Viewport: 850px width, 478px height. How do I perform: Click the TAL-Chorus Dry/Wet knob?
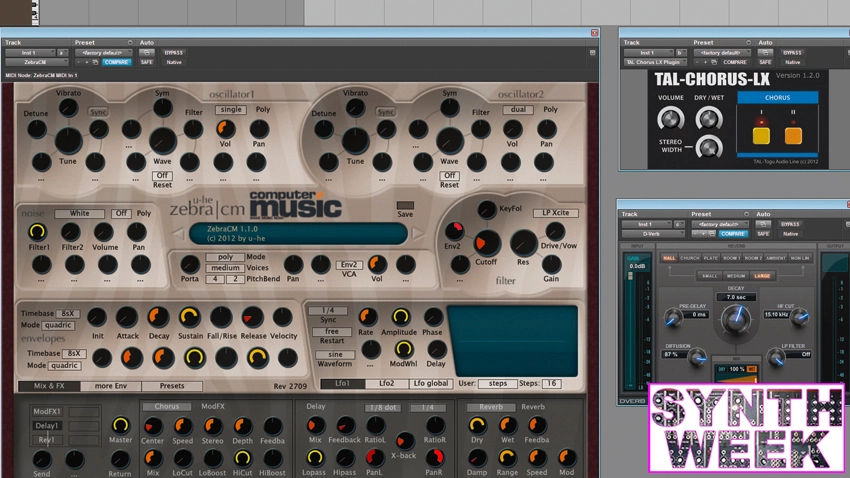pyautogui.click(x=709, y=119)
